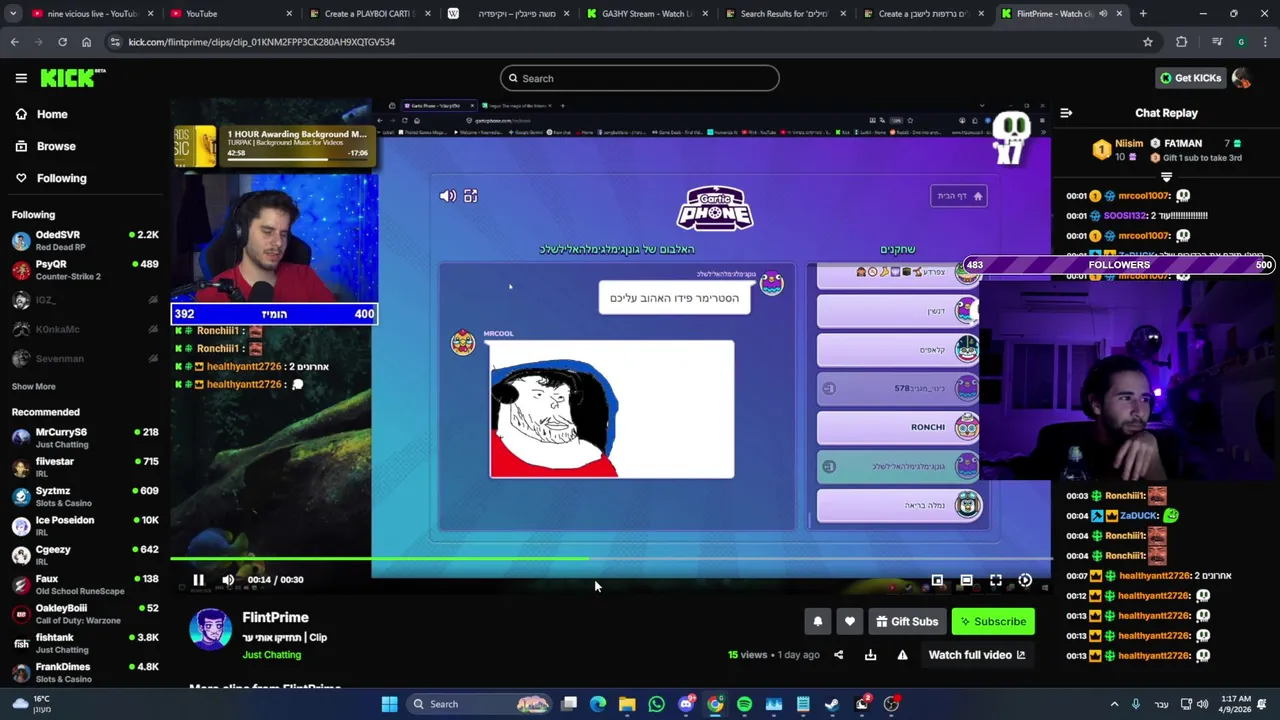Viewport: 1280px width, 720px height.
Task: Open PsyQR's followed channel
Action: point(85,270)
